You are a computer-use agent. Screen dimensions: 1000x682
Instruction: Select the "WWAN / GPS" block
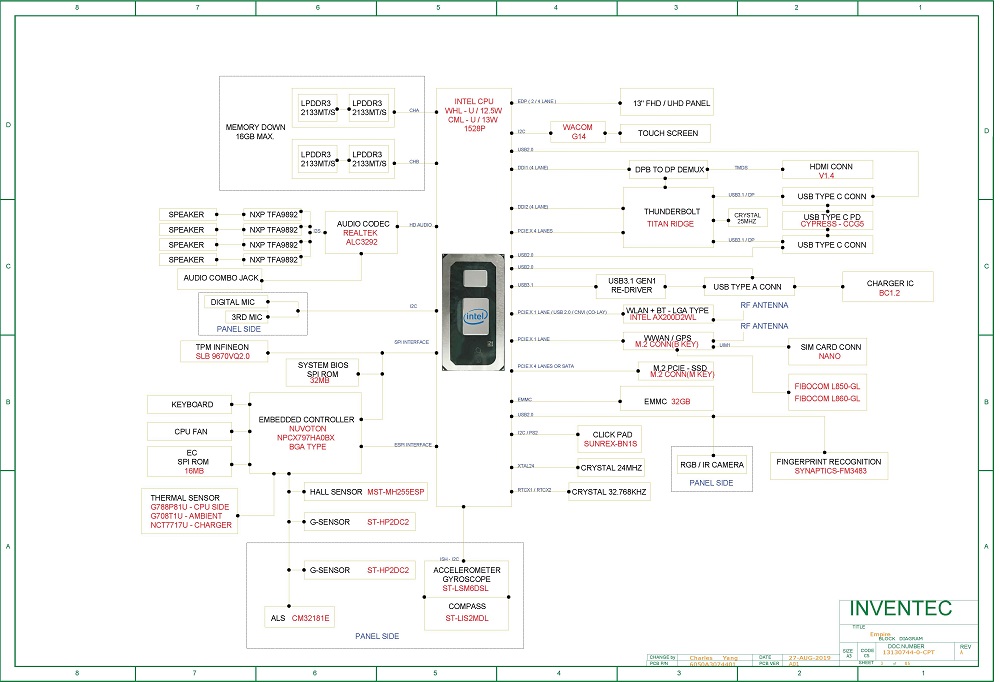667,341
